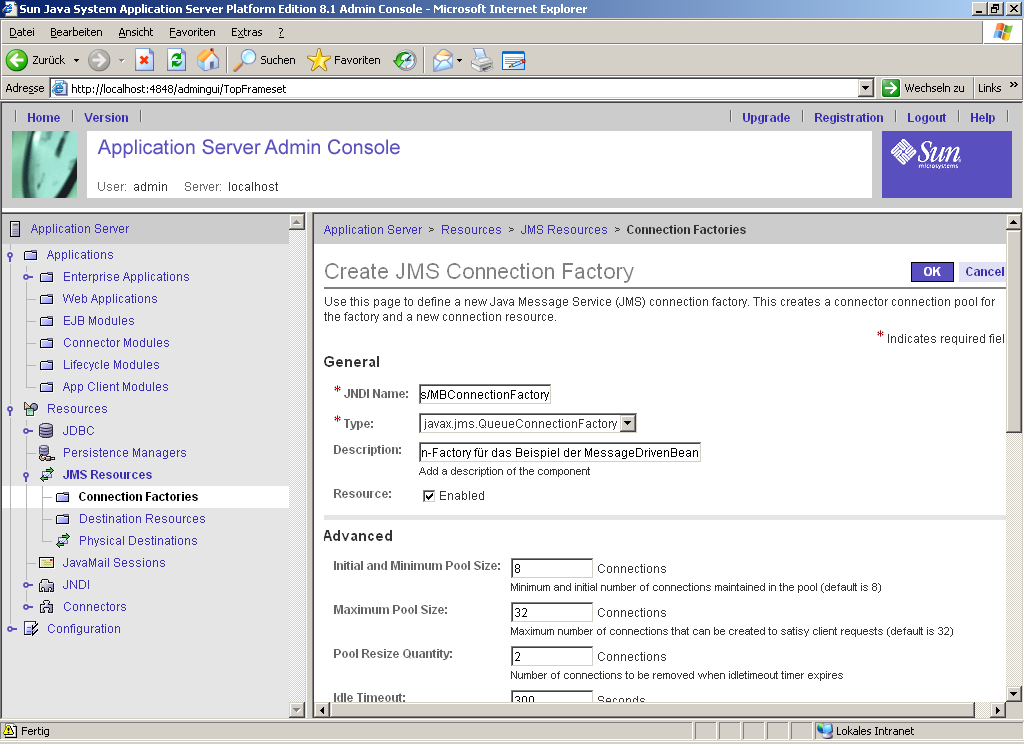Click the Help link in header
This screenshot has width=1024, height=744.
point(982,118)
